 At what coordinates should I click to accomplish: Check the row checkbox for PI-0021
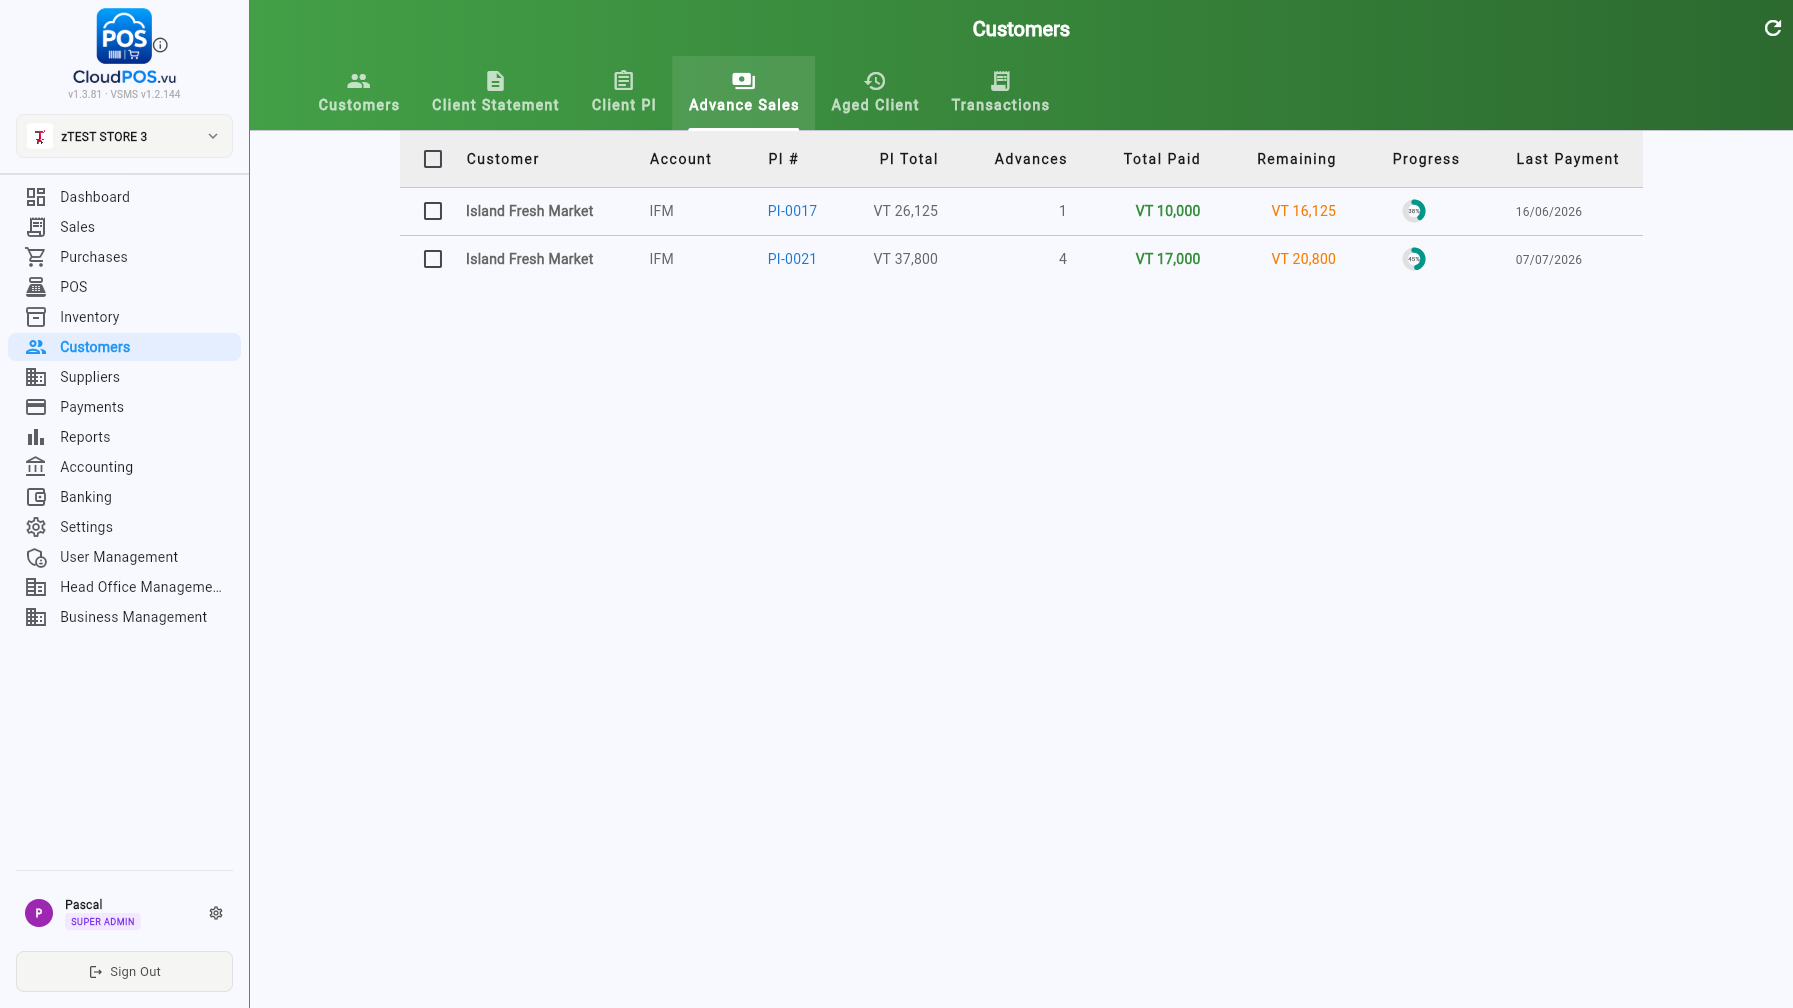point(433,259)
